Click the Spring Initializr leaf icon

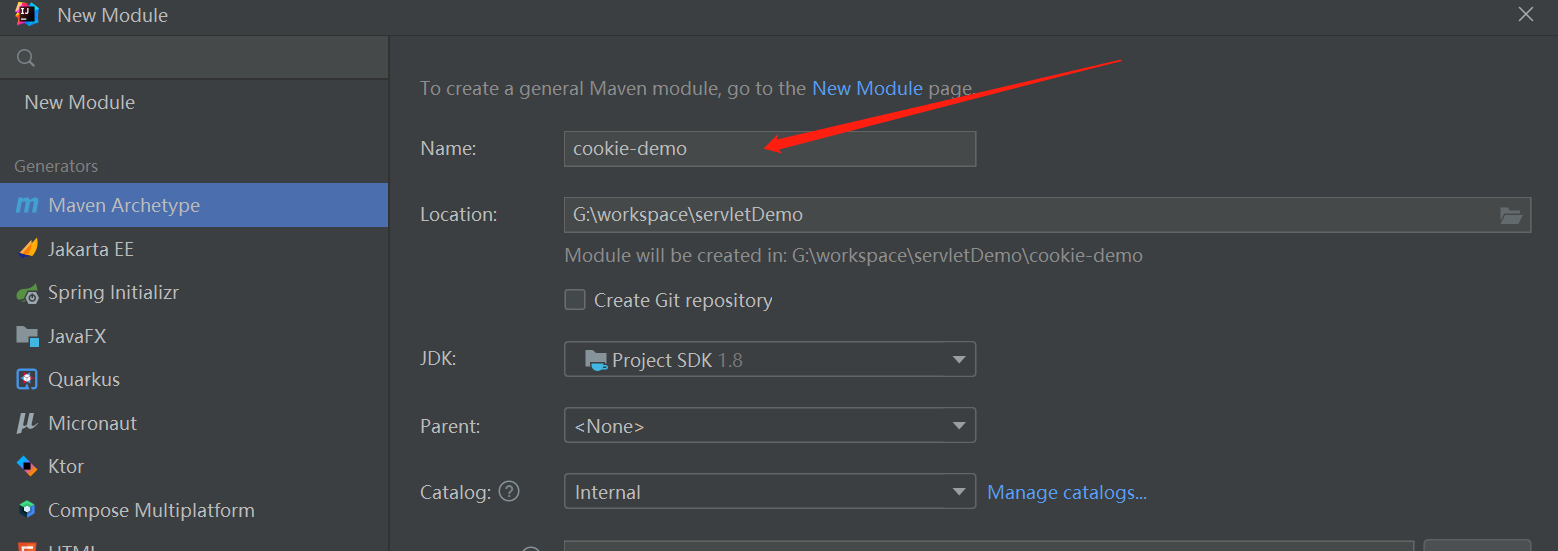pos(28,293)
